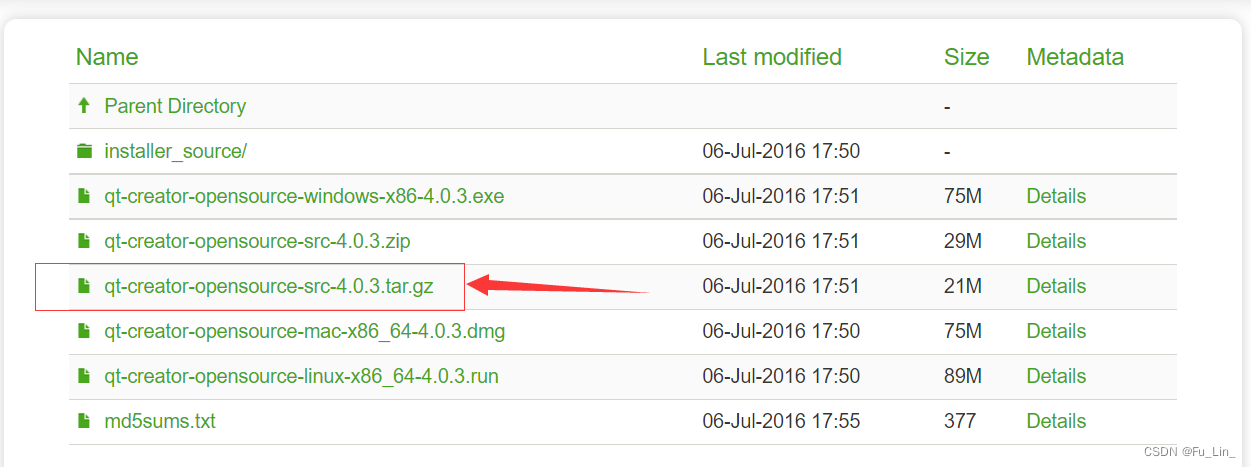Download the qt-creator linux-x86_64 .run file
1251x467 pixels.
click(x=301, y=377)
